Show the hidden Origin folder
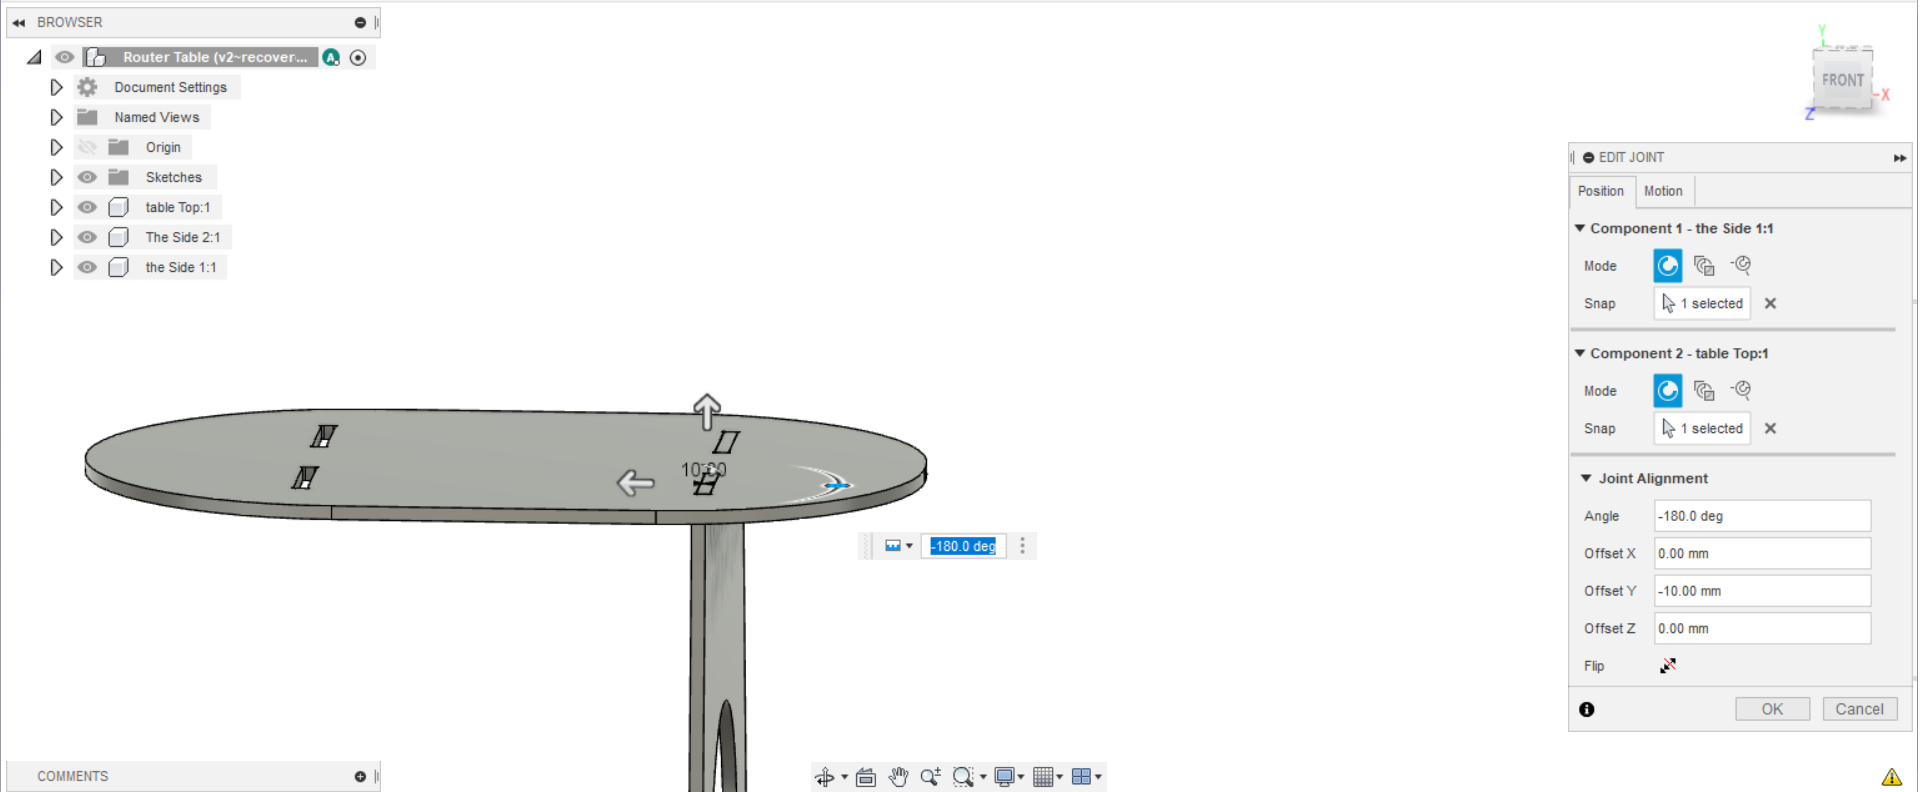 pos(87,147)
